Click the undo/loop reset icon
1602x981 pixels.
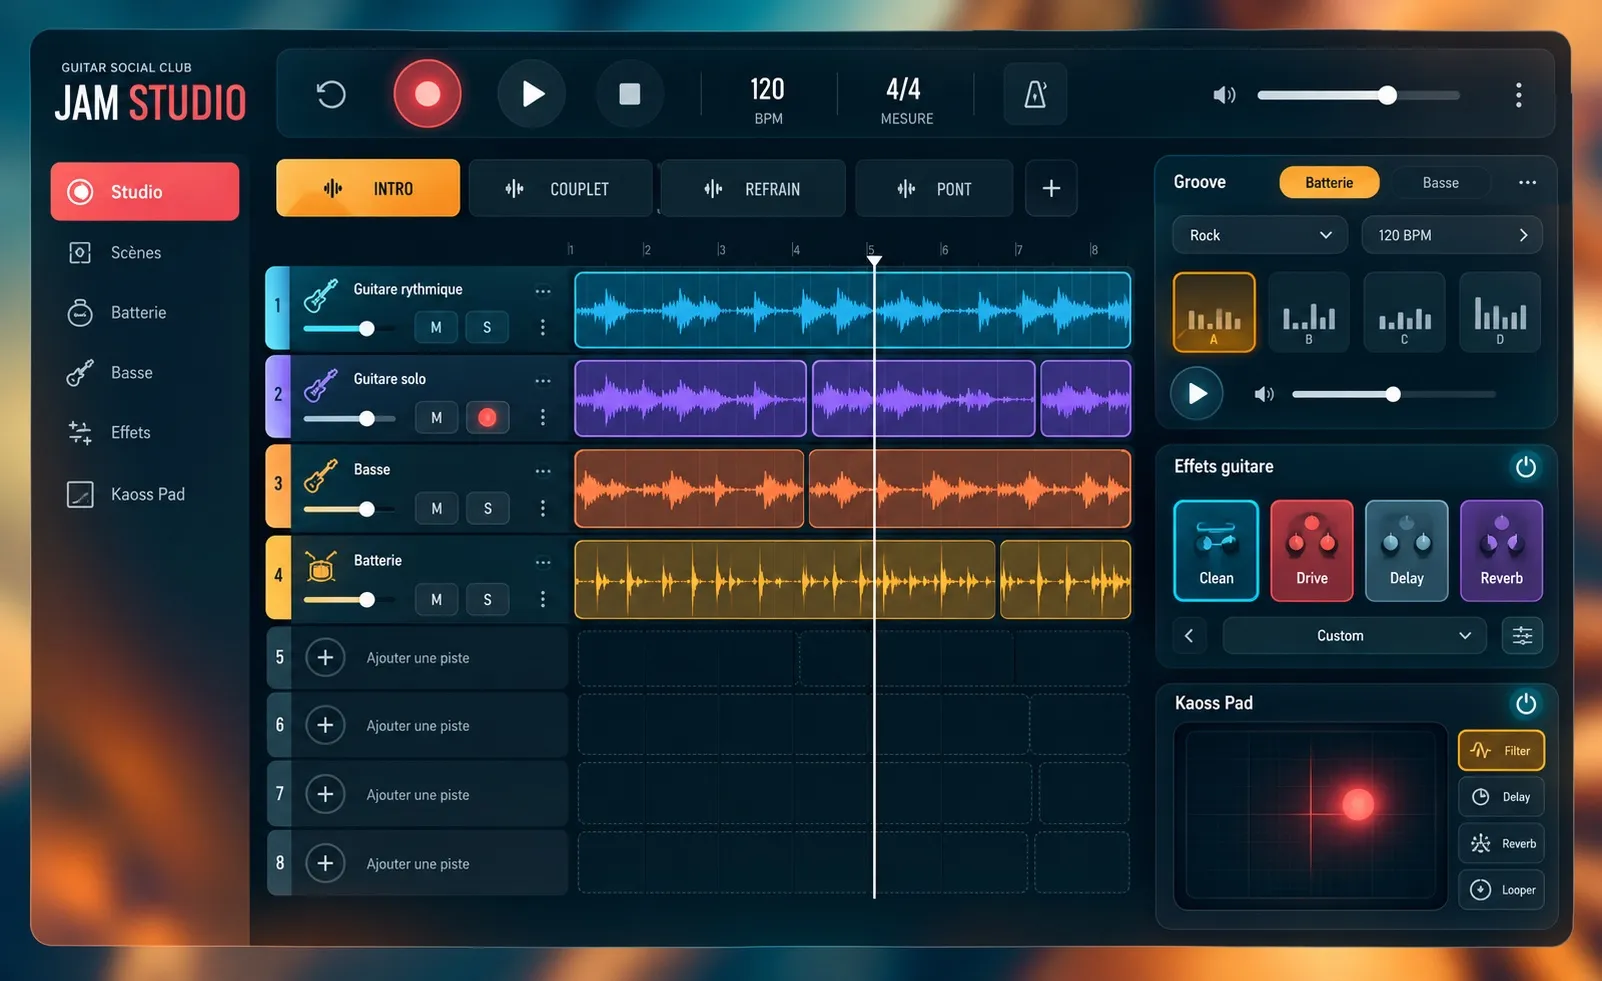click(x=331, y=94)
